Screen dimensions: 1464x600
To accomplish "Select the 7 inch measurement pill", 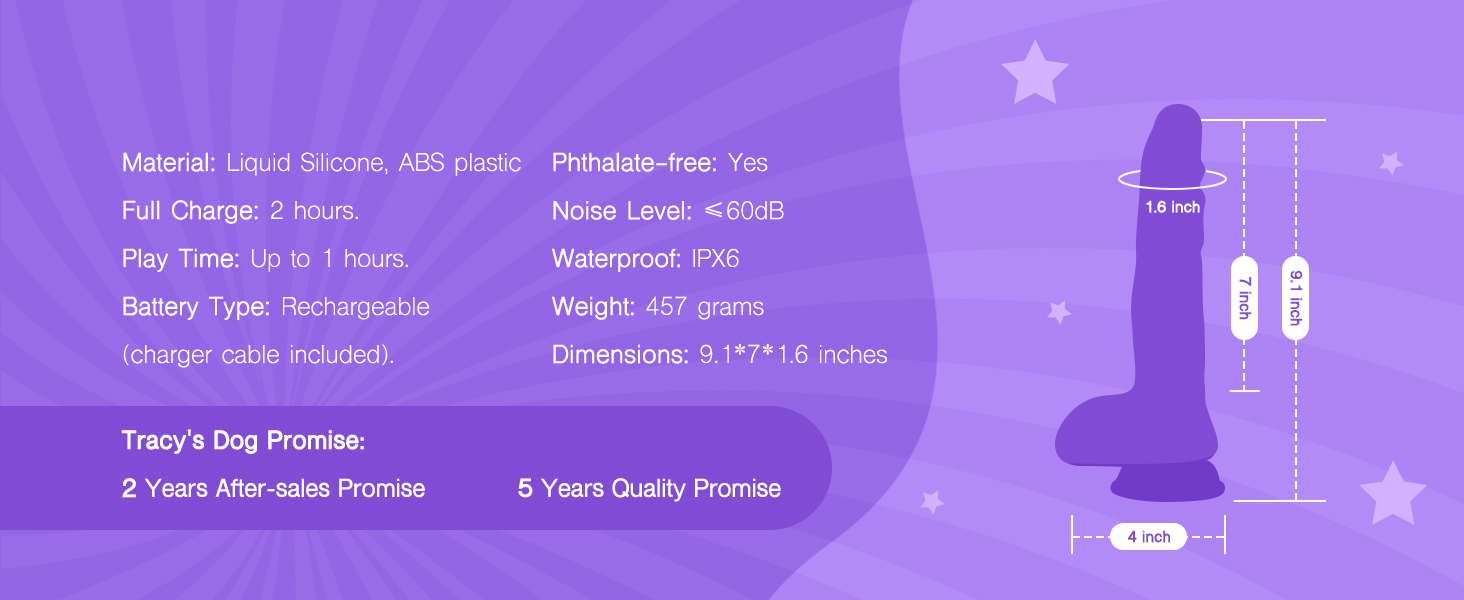I will pos(1243,297).
